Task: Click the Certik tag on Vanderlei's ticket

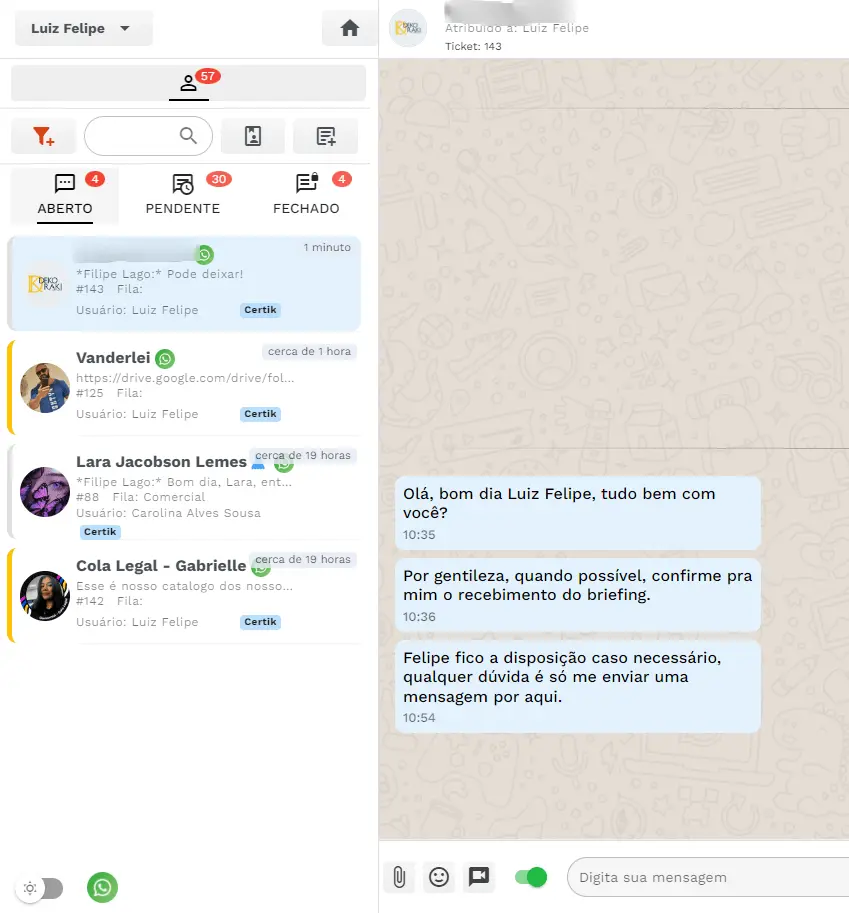Action: pyautogui.click(x=260, y=414)
